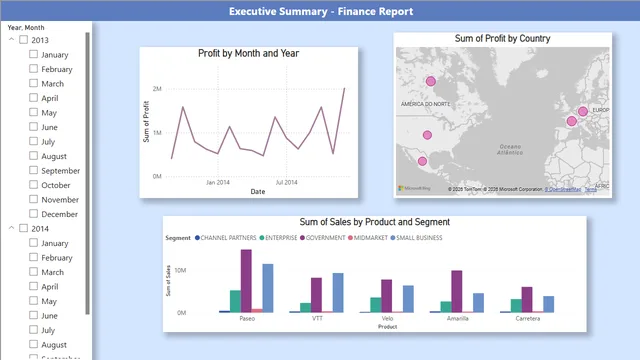640x360 pixels.
Task: Click 'Sum of Profit by Country' title
Action: tap(502, 38)
